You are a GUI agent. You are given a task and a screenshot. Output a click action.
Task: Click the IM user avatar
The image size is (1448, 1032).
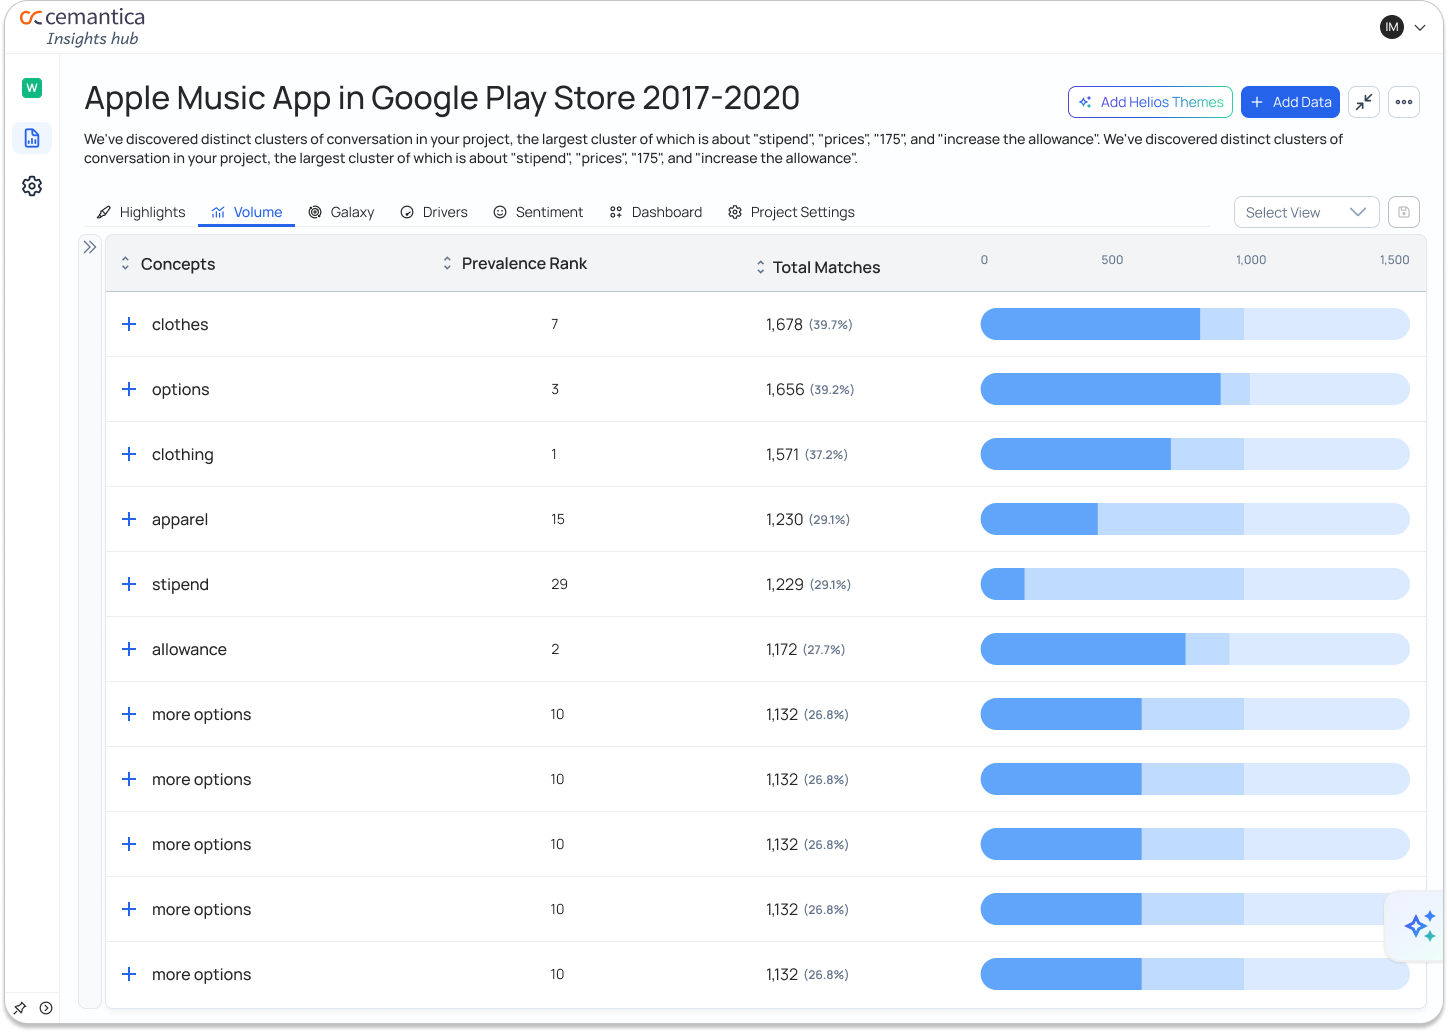(1392, 27)
